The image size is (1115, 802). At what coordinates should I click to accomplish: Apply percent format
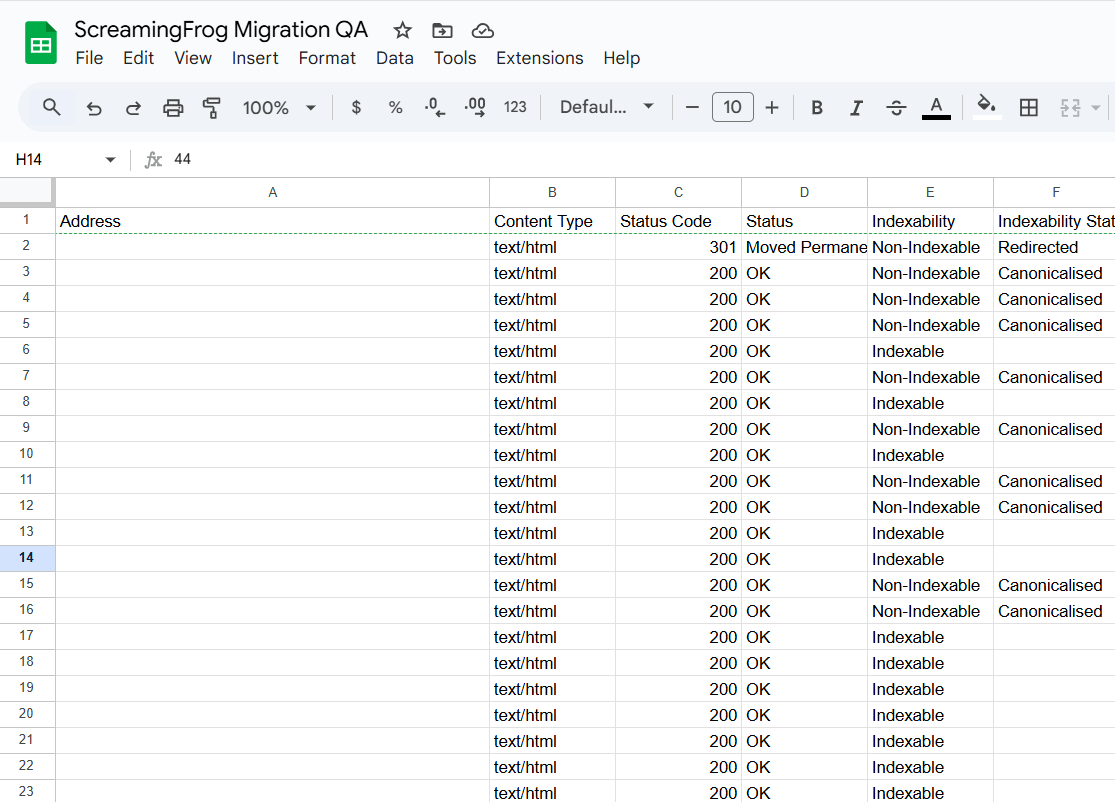[x=395, y=107]
